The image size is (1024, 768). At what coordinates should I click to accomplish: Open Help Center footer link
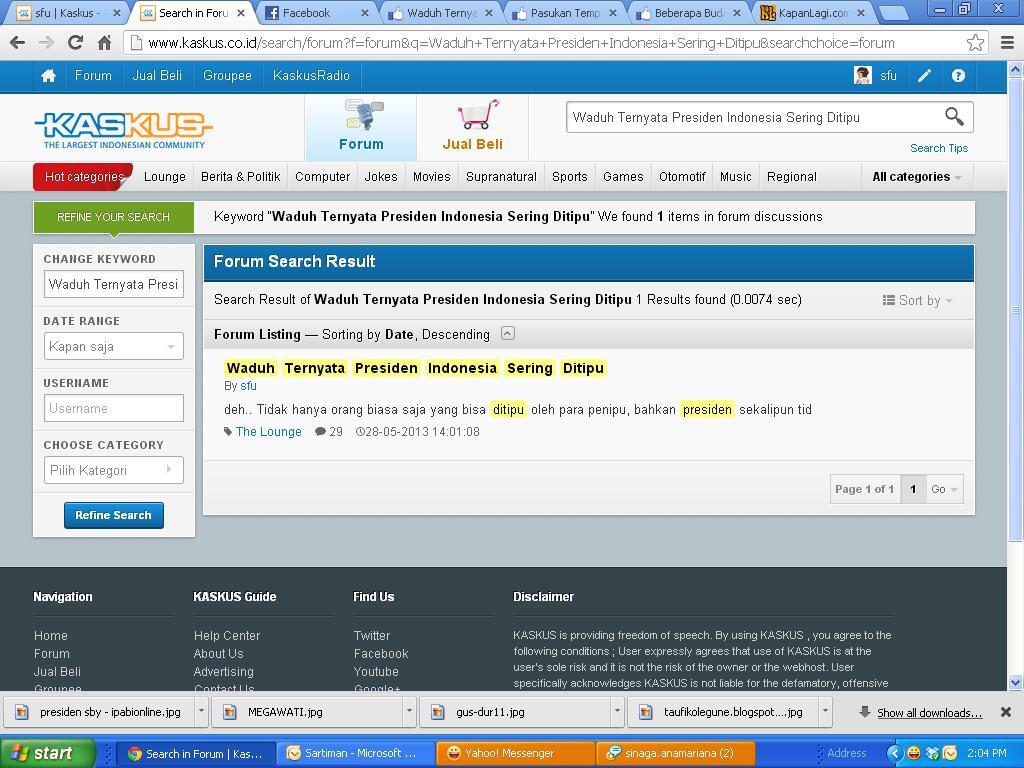click(227, 635)
